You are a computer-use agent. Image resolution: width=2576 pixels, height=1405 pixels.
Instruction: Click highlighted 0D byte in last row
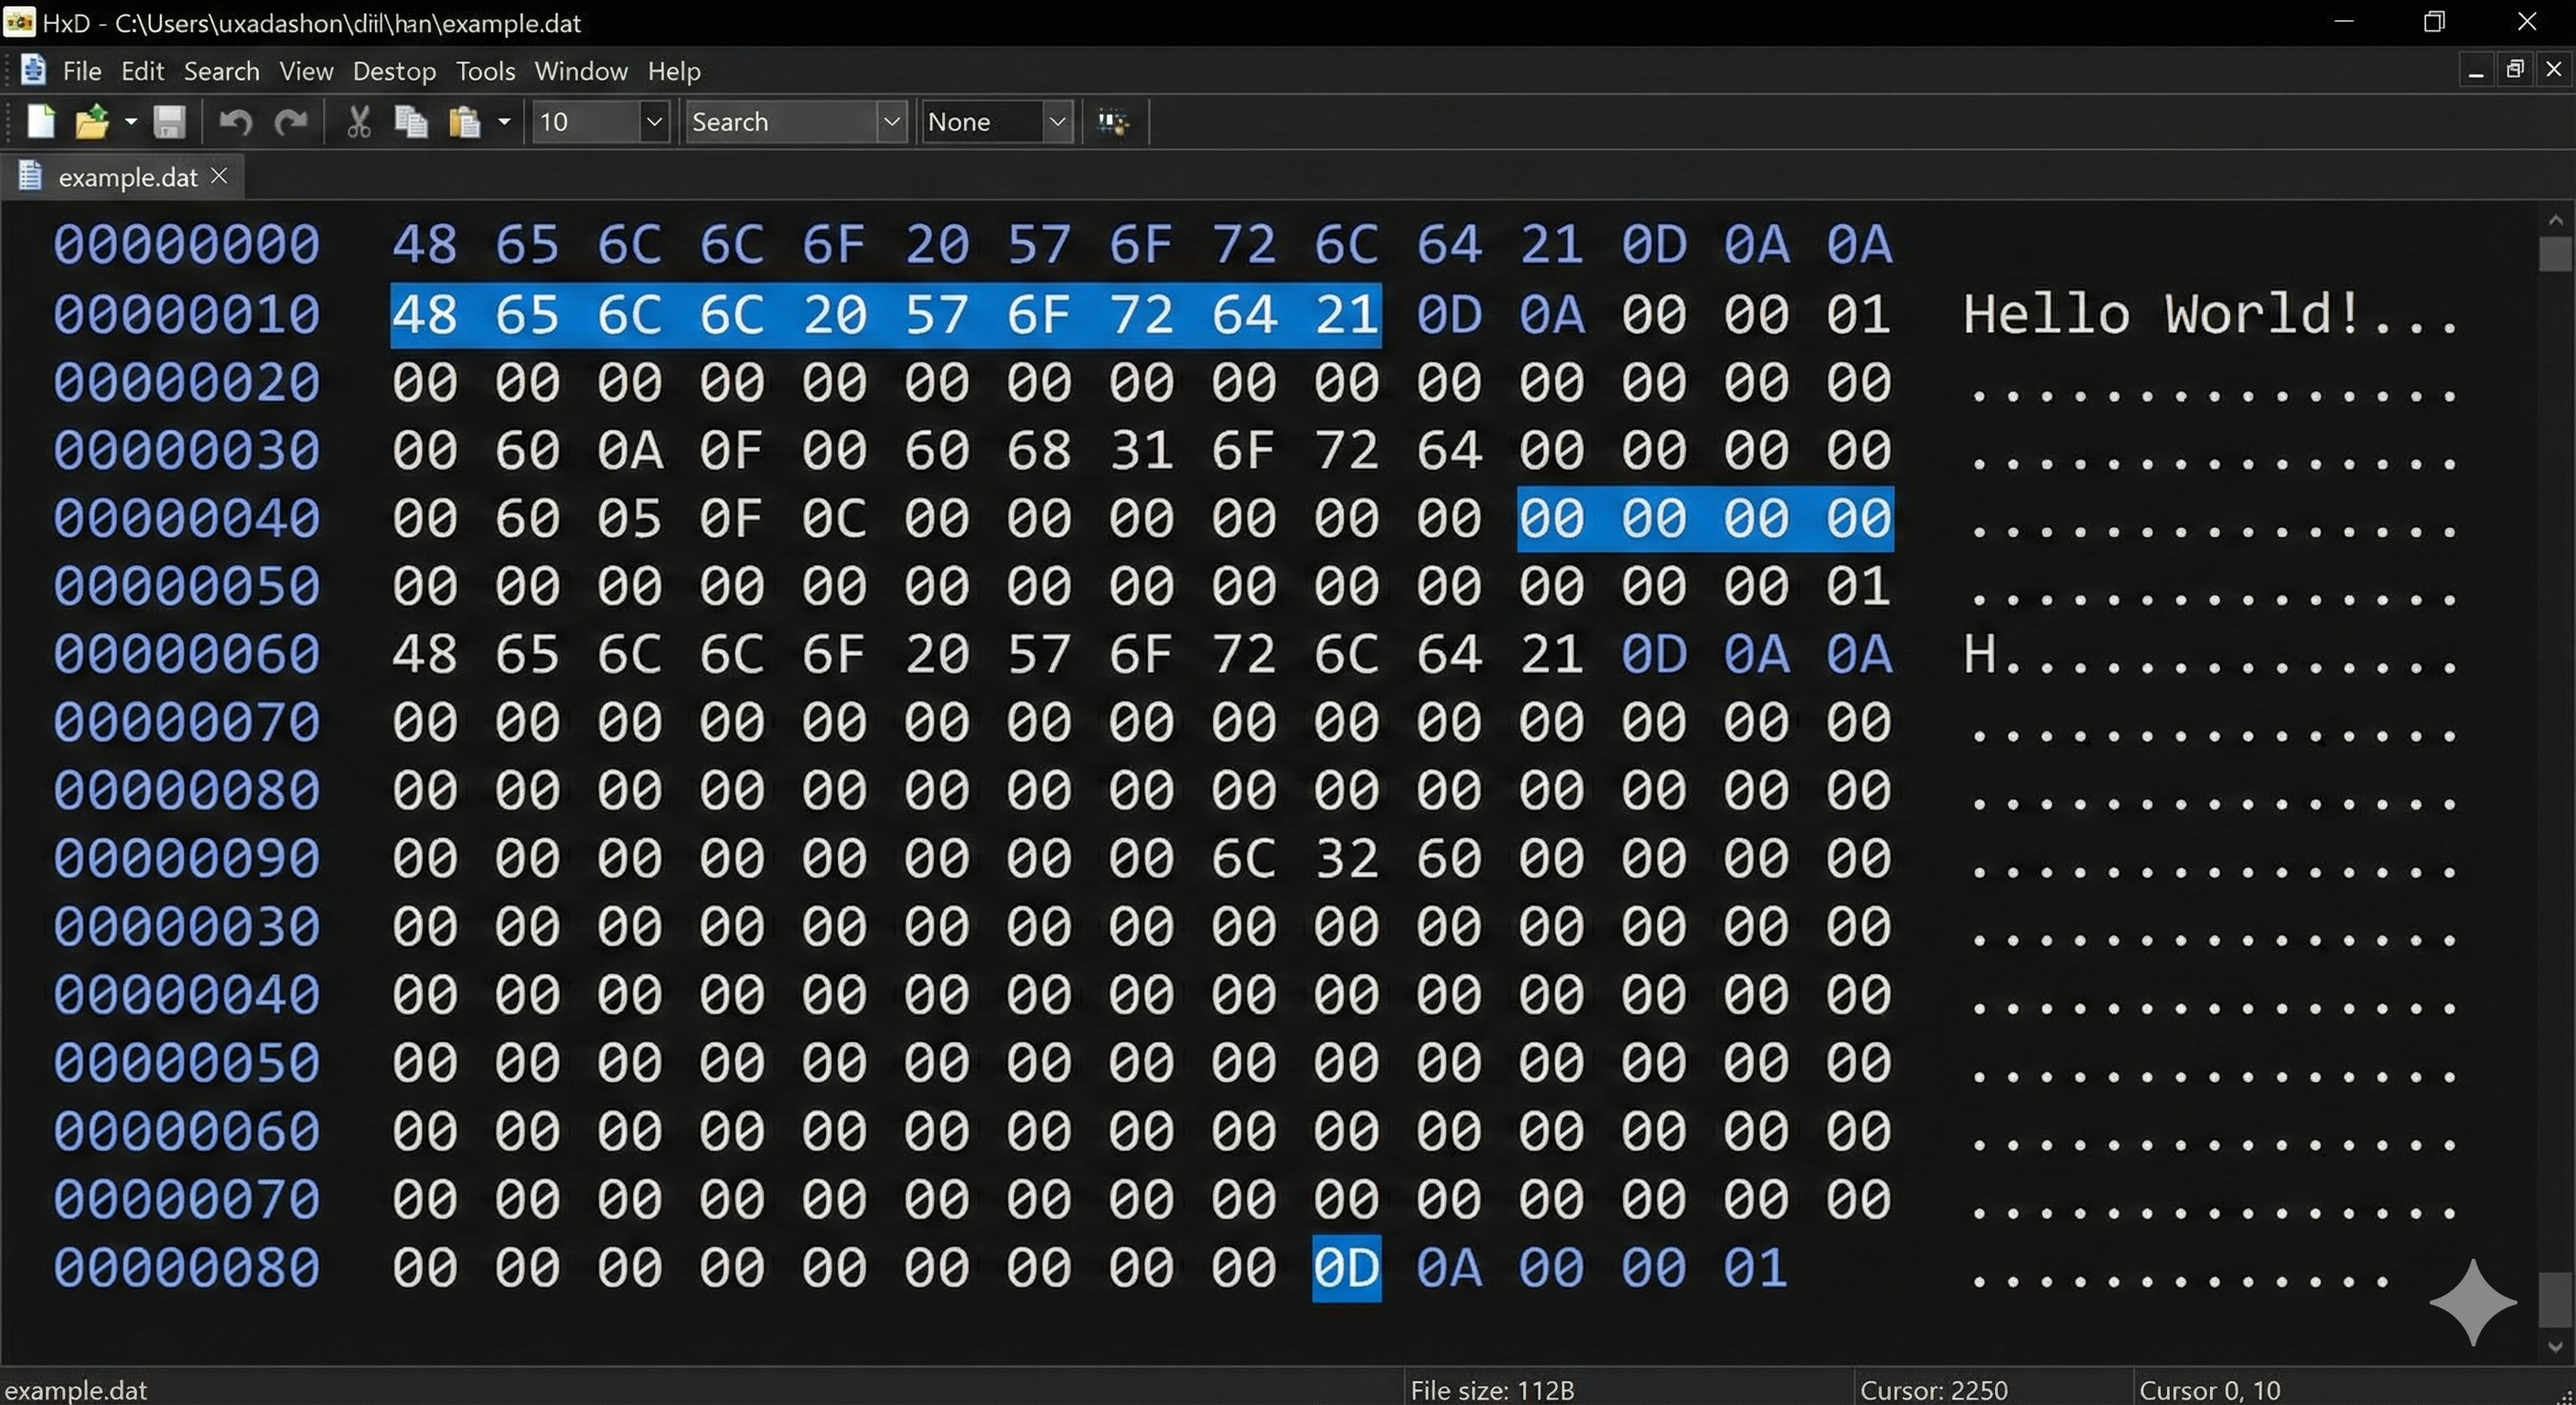1346,1268
